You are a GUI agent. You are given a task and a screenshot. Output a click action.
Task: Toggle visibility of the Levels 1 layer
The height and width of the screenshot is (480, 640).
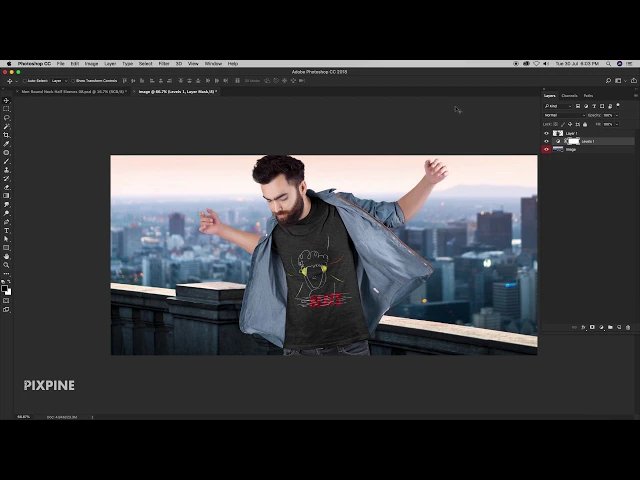click(x=546, y=141)
